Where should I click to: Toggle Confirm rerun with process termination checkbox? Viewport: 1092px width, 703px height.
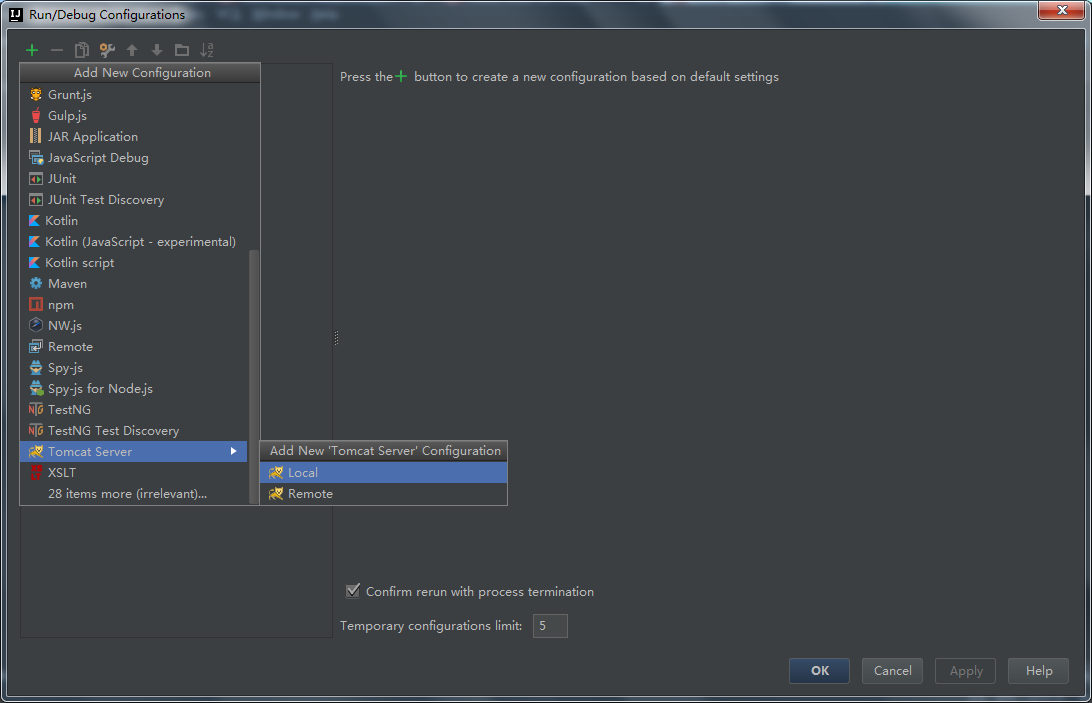[353, 591]
